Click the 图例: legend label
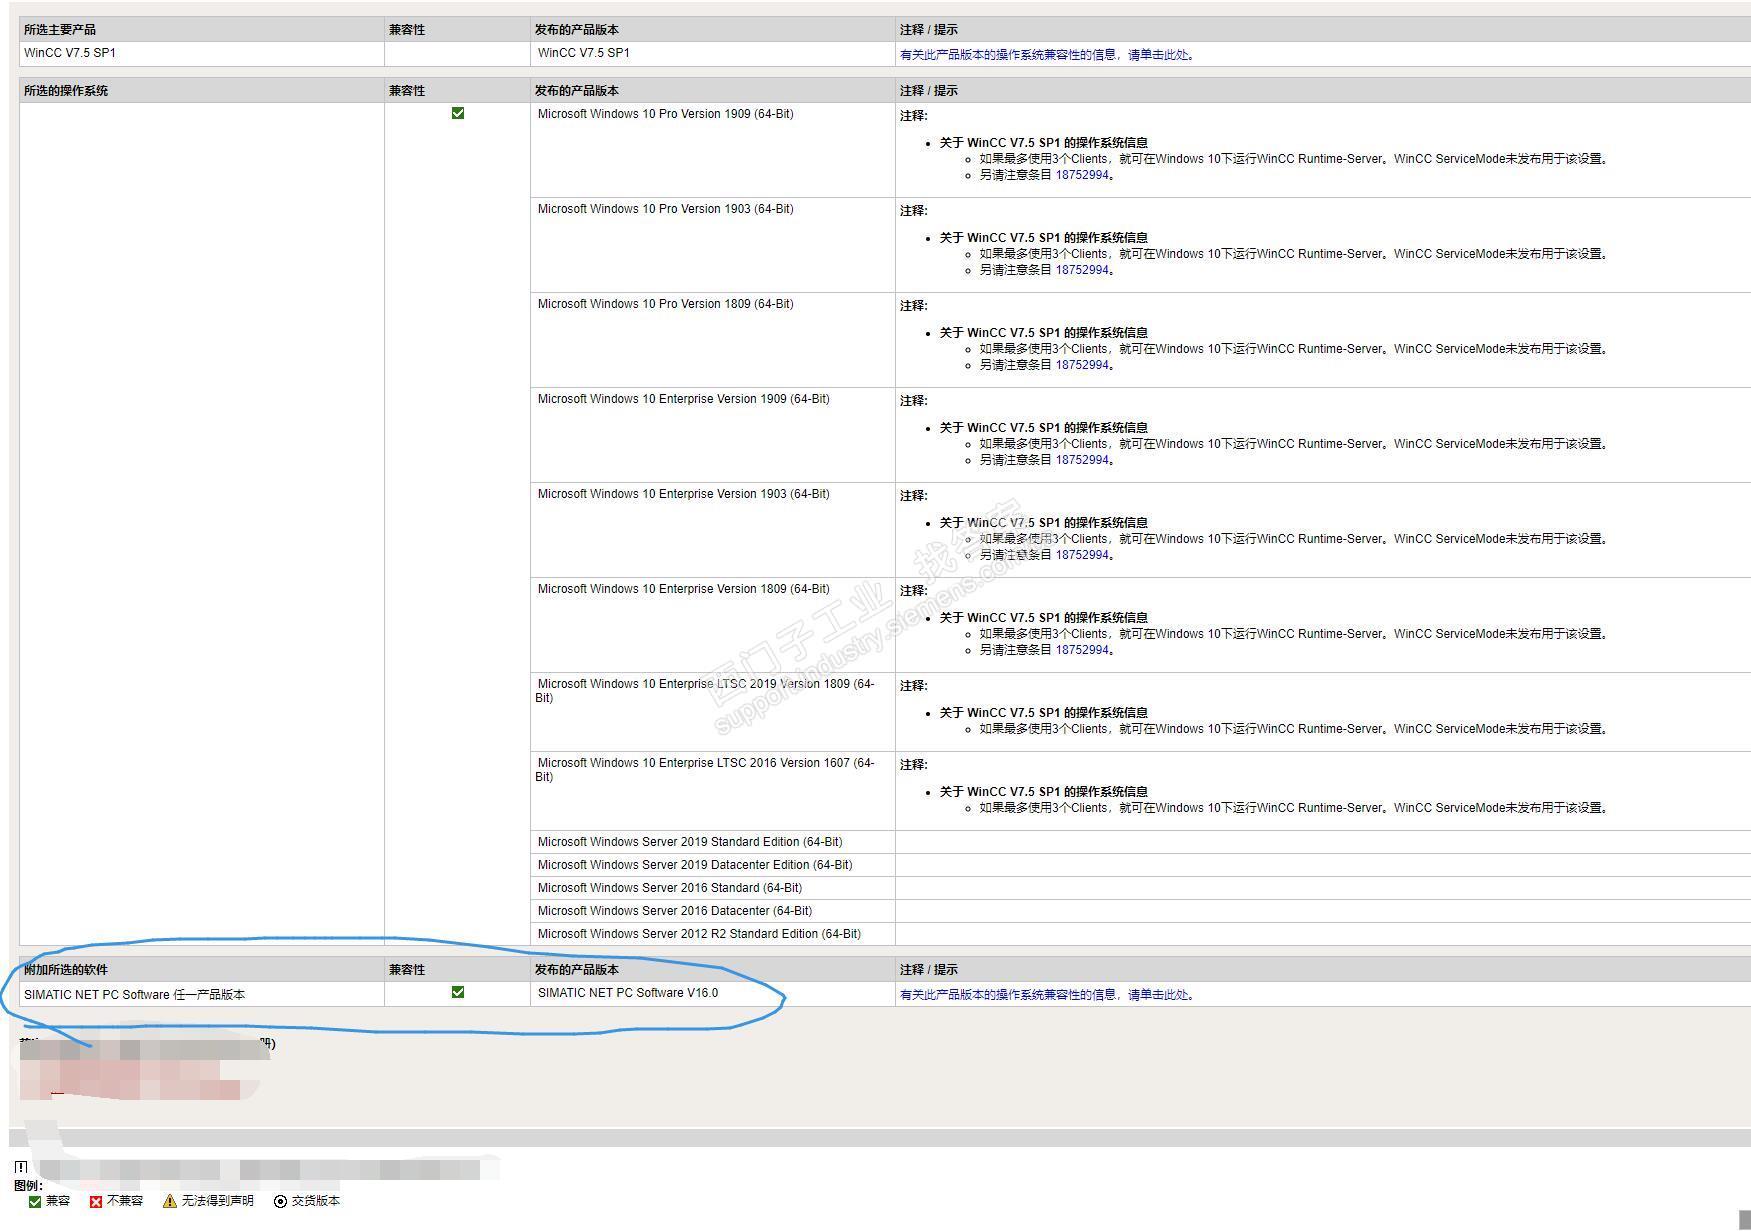Image resolution: width=1751 pixels, height=1231 pixels. click(29, 1186)
